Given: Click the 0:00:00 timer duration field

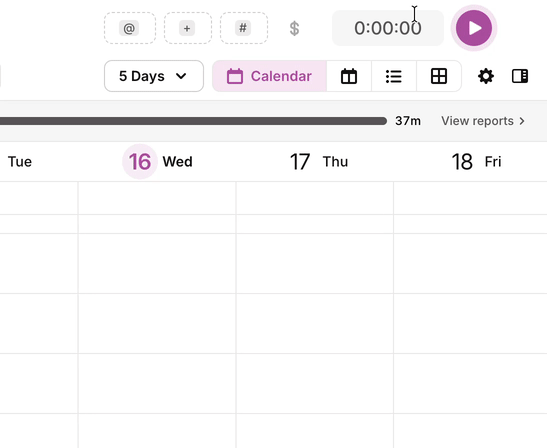Looking at the screenshot, I should click(x=388, y=28).
